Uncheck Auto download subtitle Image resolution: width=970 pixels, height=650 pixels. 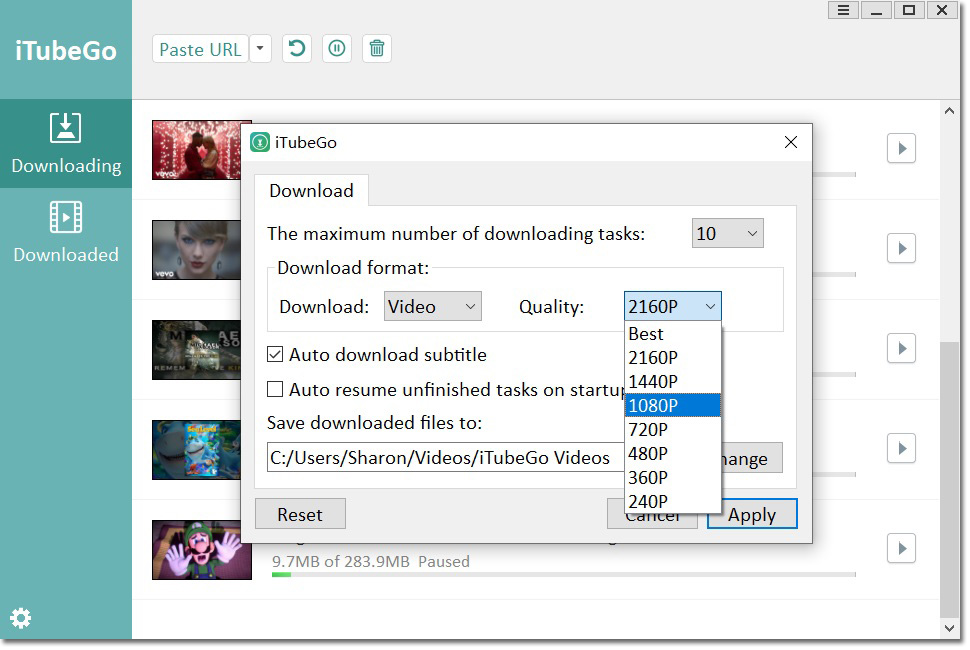(275, 354)
